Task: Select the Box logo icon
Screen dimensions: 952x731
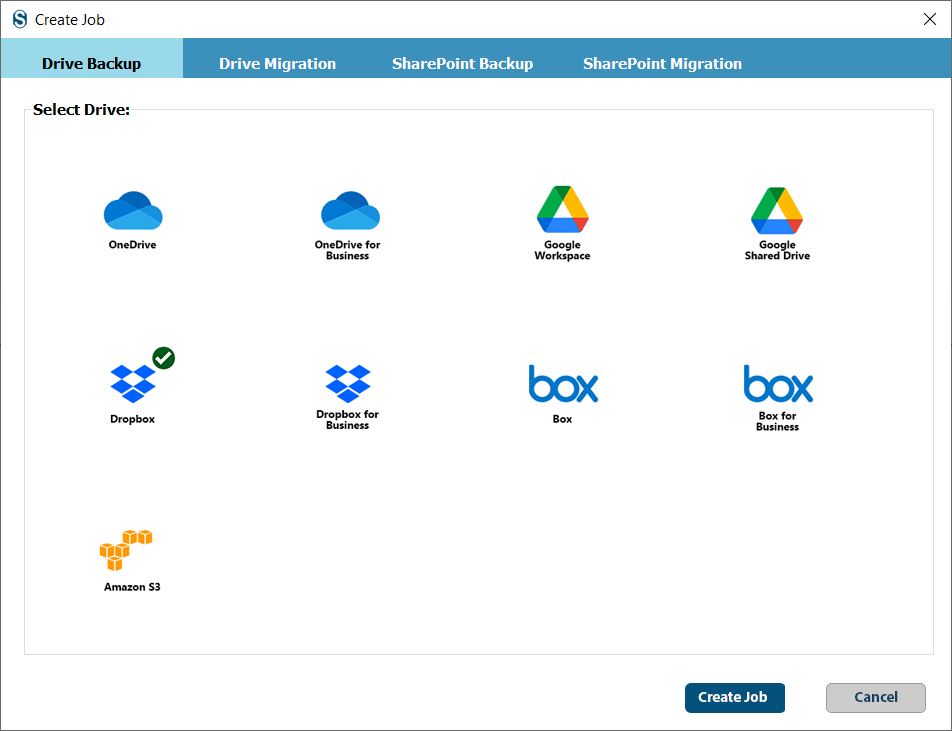Action: pyautogui.click(x=563, y=384)
